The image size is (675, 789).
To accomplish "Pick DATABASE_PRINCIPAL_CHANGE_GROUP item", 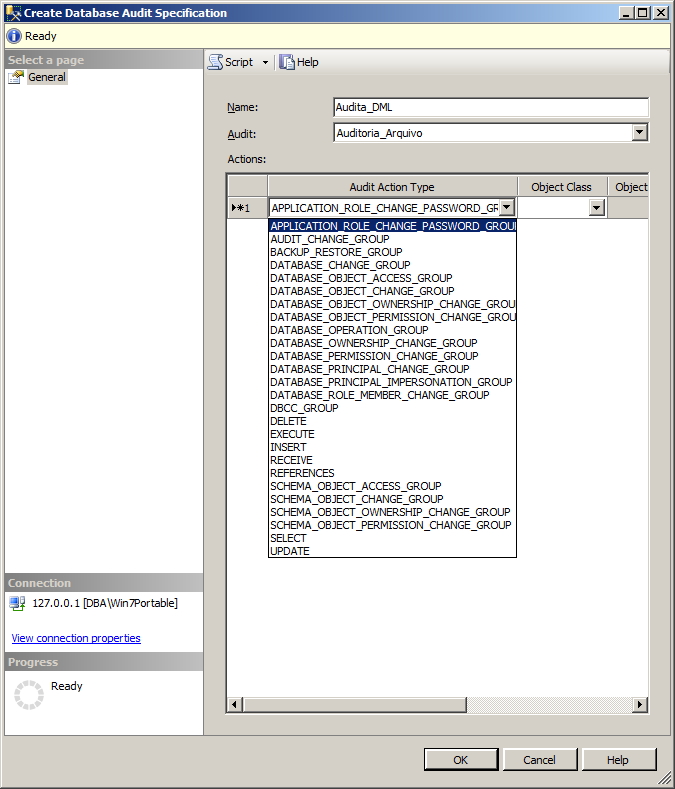I will 393,369.
